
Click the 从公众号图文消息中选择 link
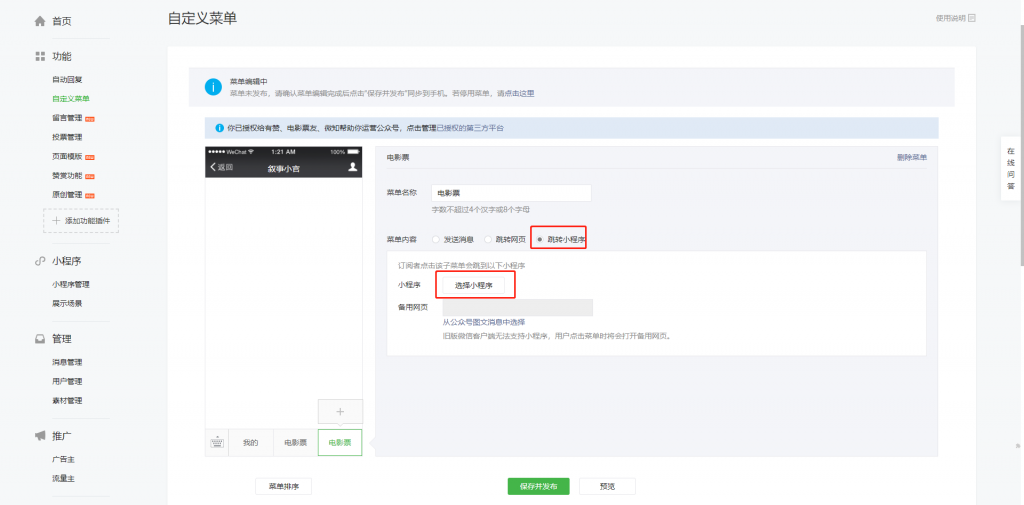[484, 322]
